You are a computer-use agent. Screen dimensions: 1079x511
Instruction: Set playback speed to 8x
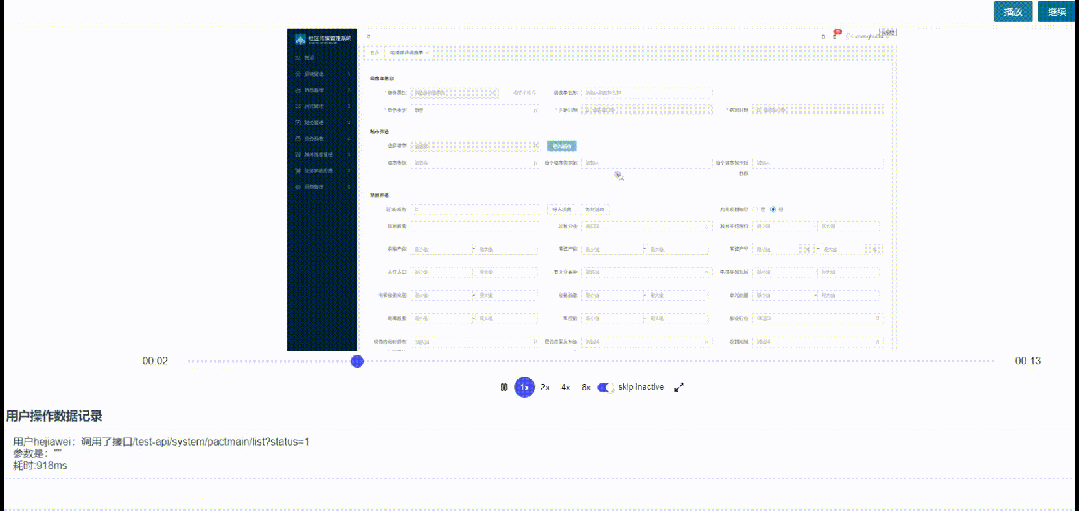click(x=586, y=388)
